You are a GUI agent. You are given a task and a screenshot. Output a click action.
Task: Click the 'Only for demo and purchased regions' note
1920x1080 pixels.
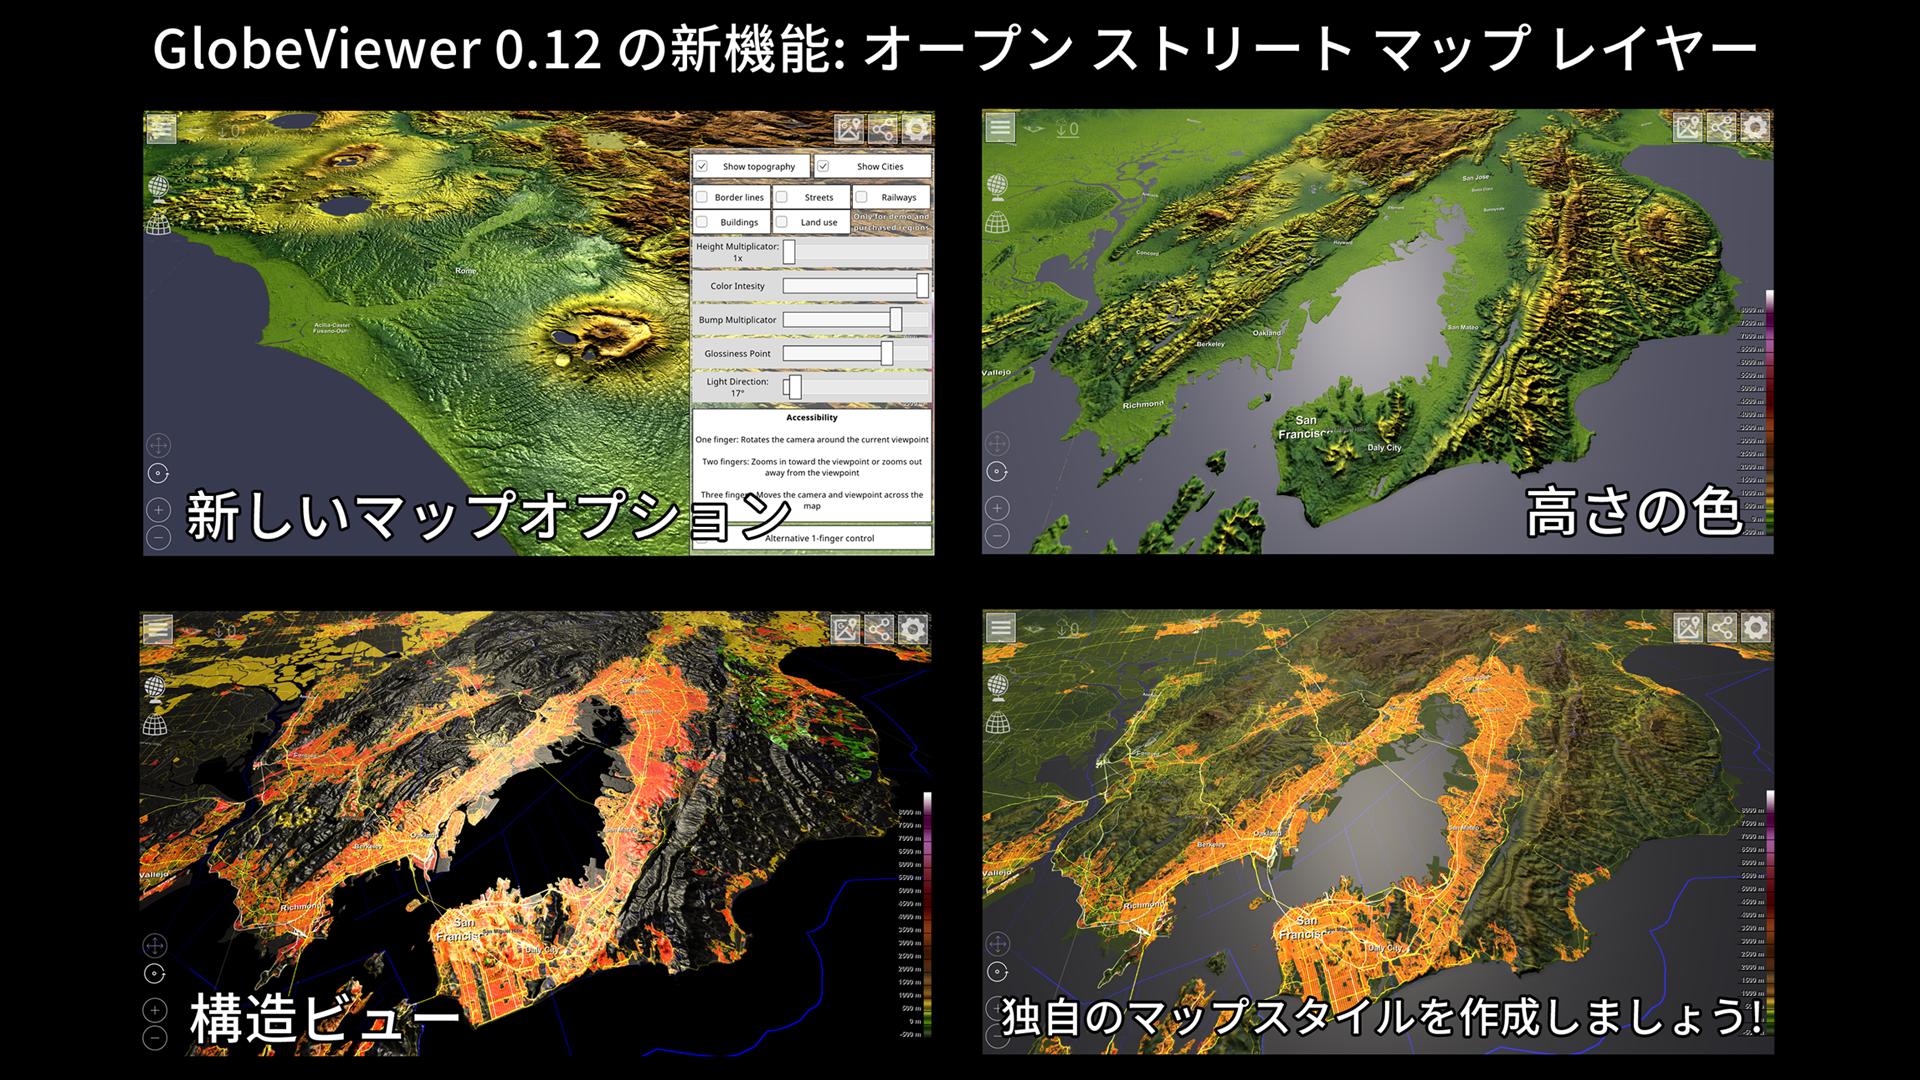point(891,222)
